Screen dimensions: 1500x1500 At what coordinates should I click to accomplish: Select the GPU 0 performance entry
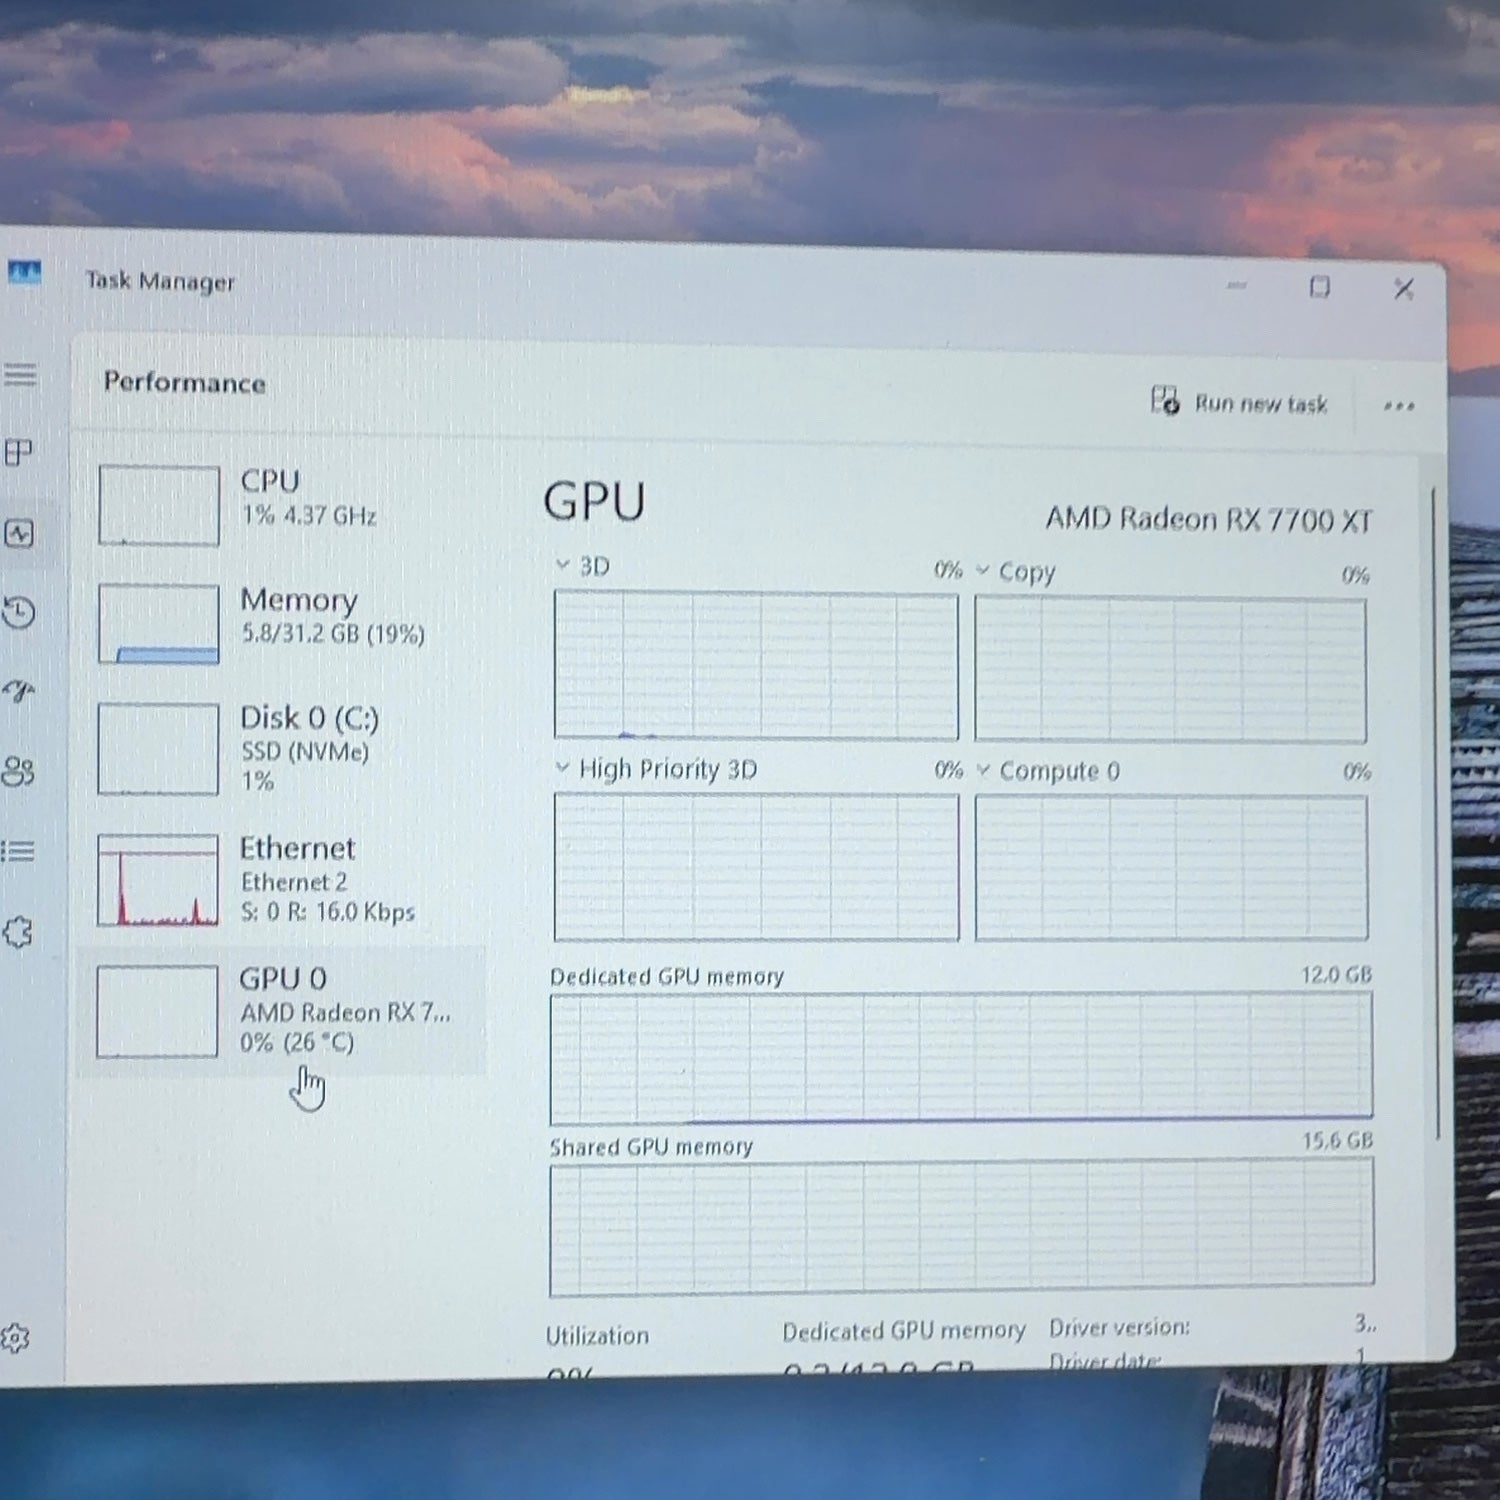click(282, 1010)
